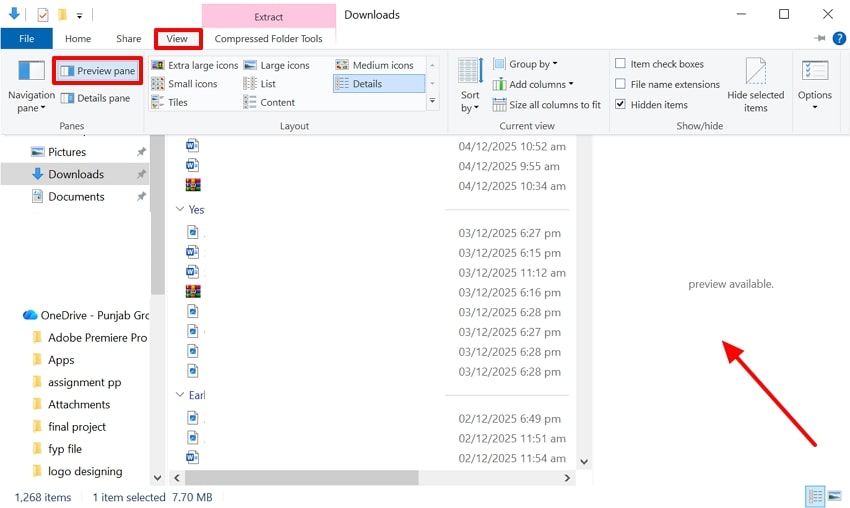Click Size all columns to fit

tap(546, 105)
